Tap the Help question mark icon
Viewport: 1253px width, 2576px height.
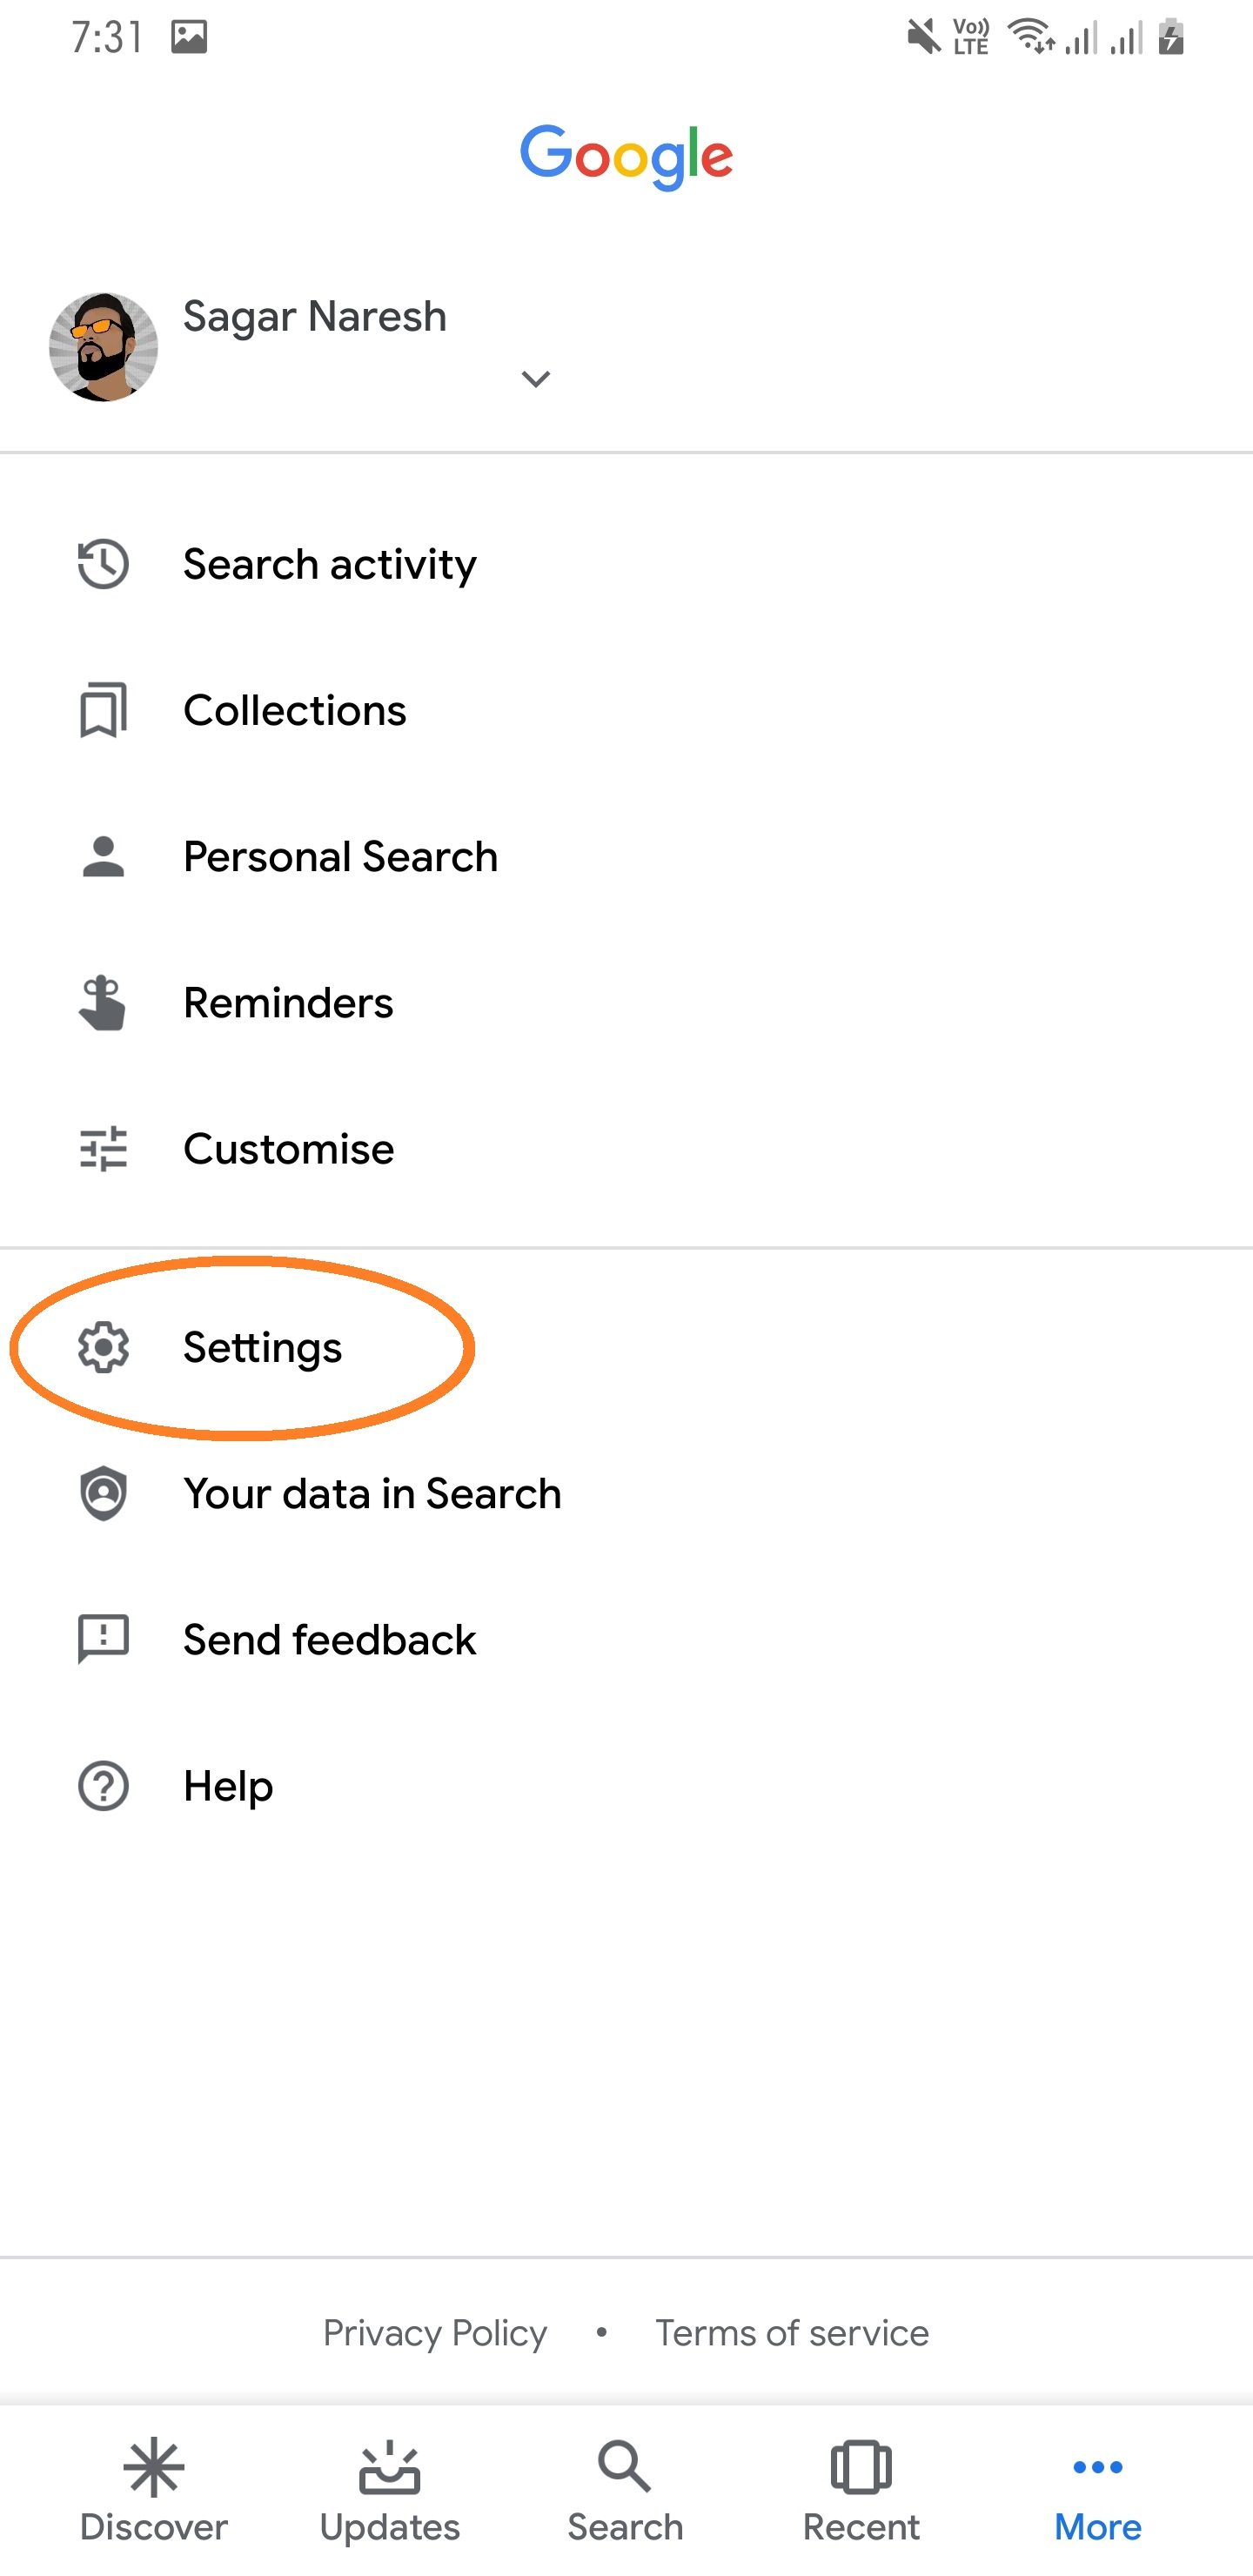(x=103, y=1786)
